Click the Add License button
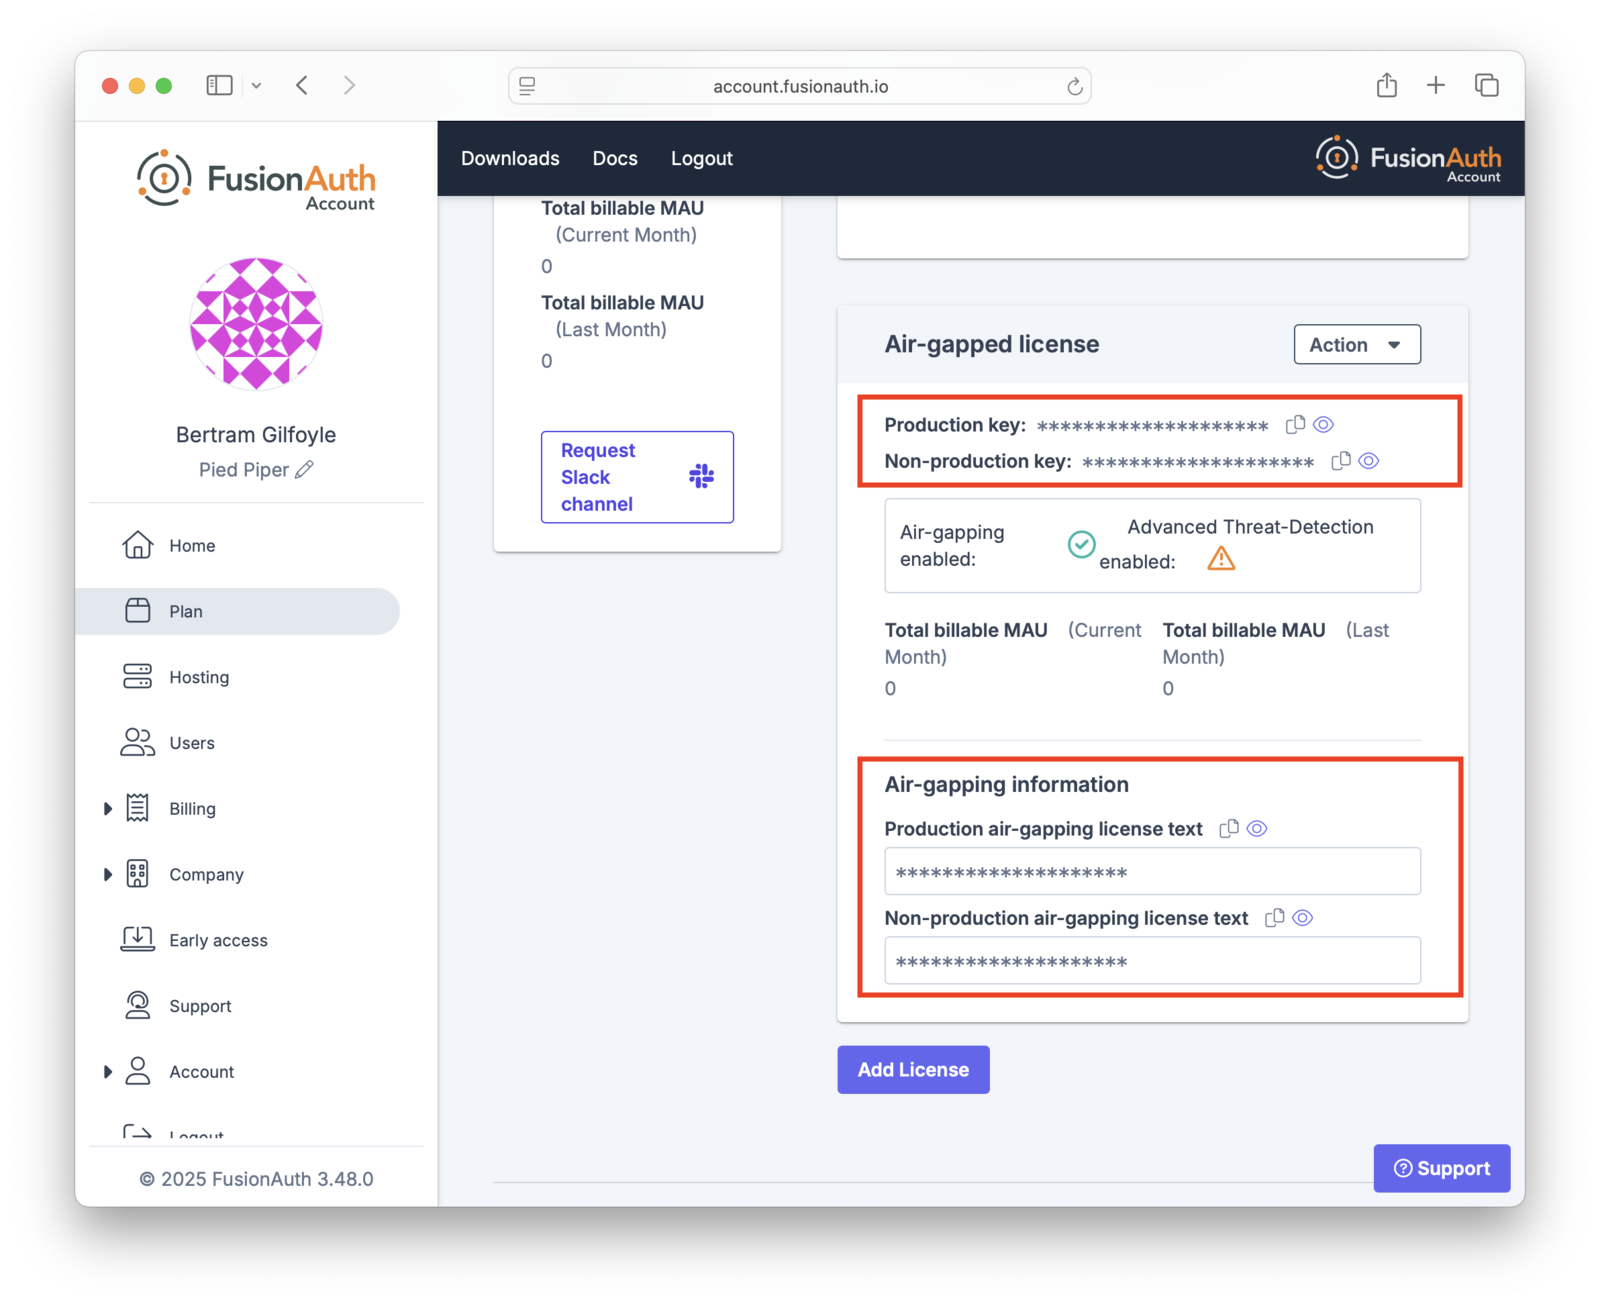Image resolution: width=1600 pixels, height=1306 pixels. coord(913,1070)
